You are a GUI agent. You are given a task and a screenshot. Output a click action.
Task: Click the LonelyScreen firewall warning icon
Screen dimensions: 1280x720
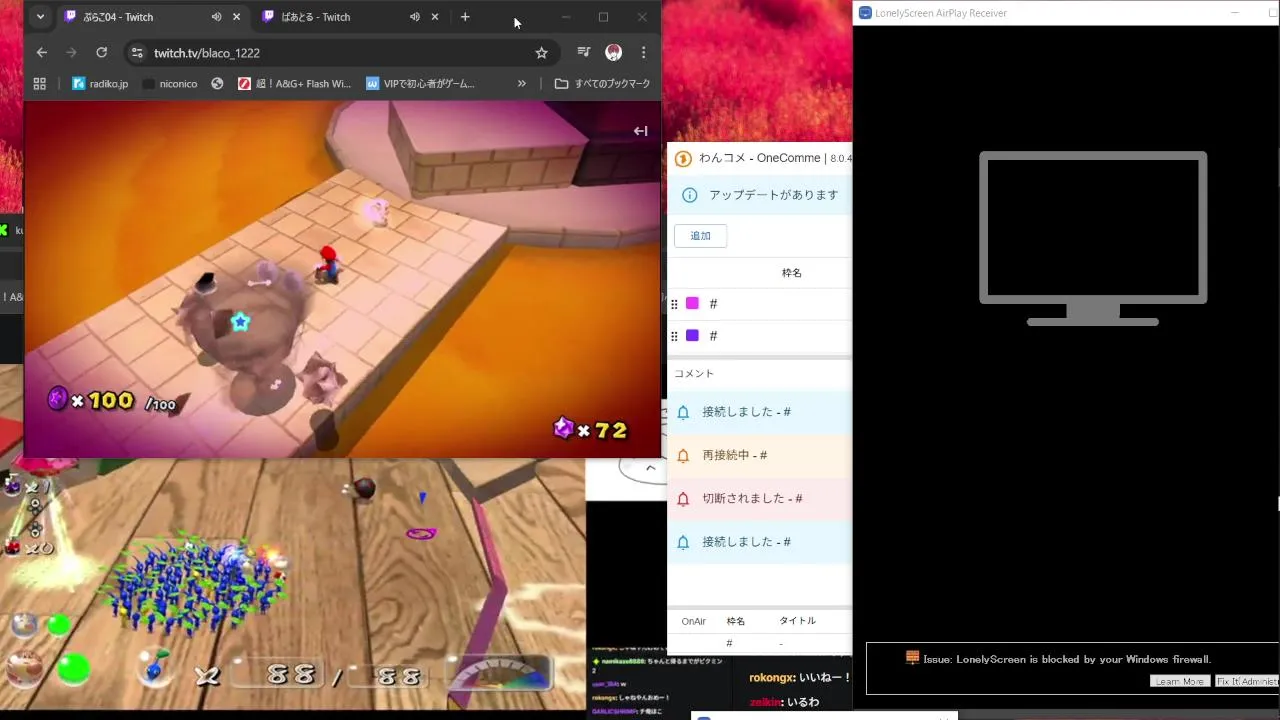pos(912,658)
